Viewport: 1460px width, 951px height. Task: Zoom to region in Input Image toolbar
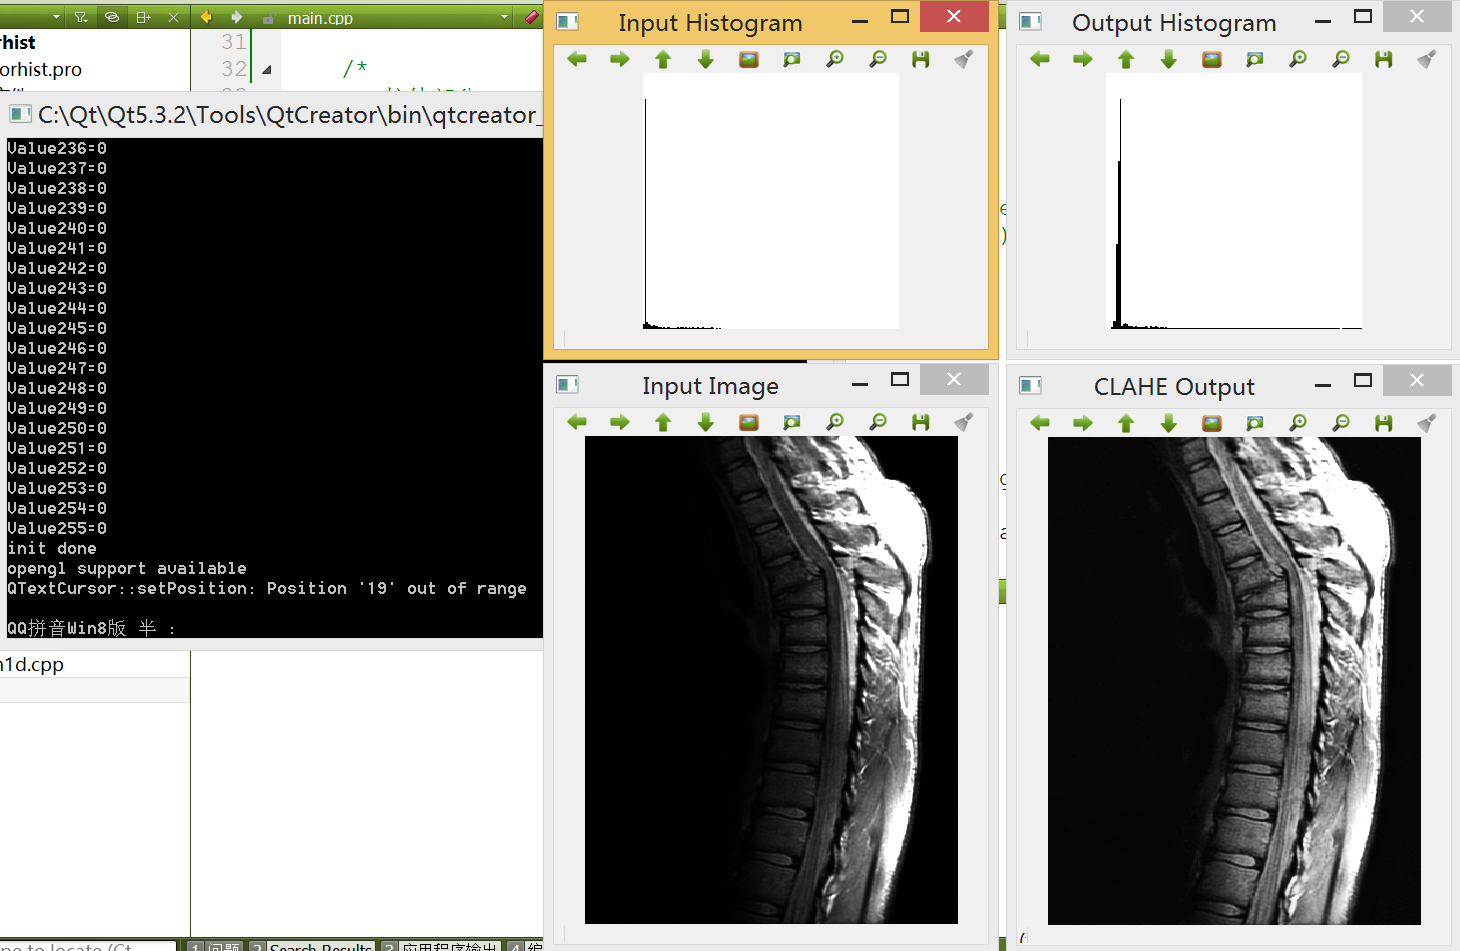click(792, 422)
